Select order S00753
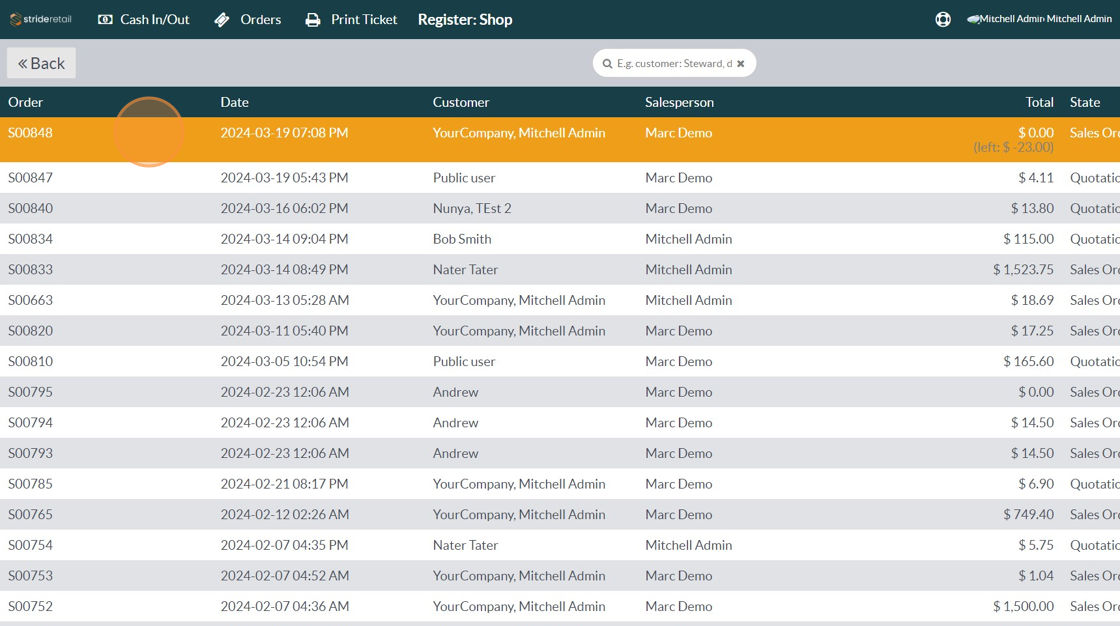The image size is (1120, 626). click(x=560, y=576)
